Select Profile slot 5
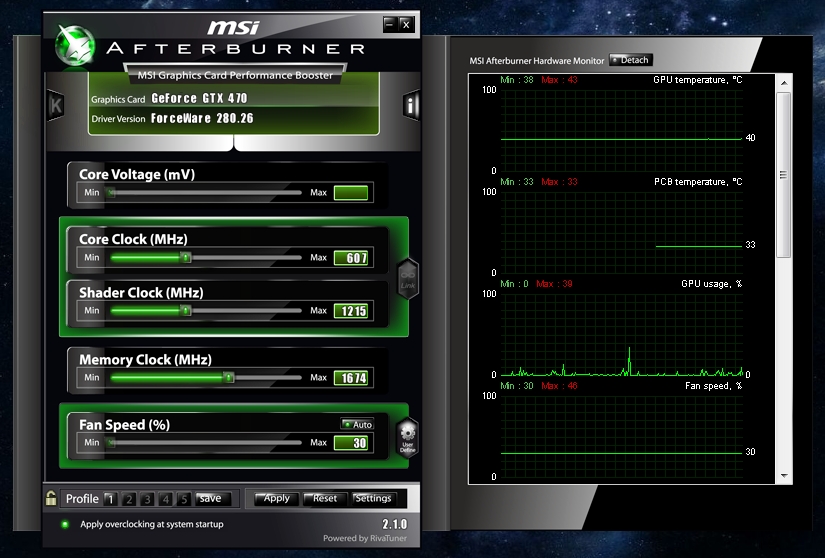This screenshot has height=558, width=825. (x=184, y=499)
